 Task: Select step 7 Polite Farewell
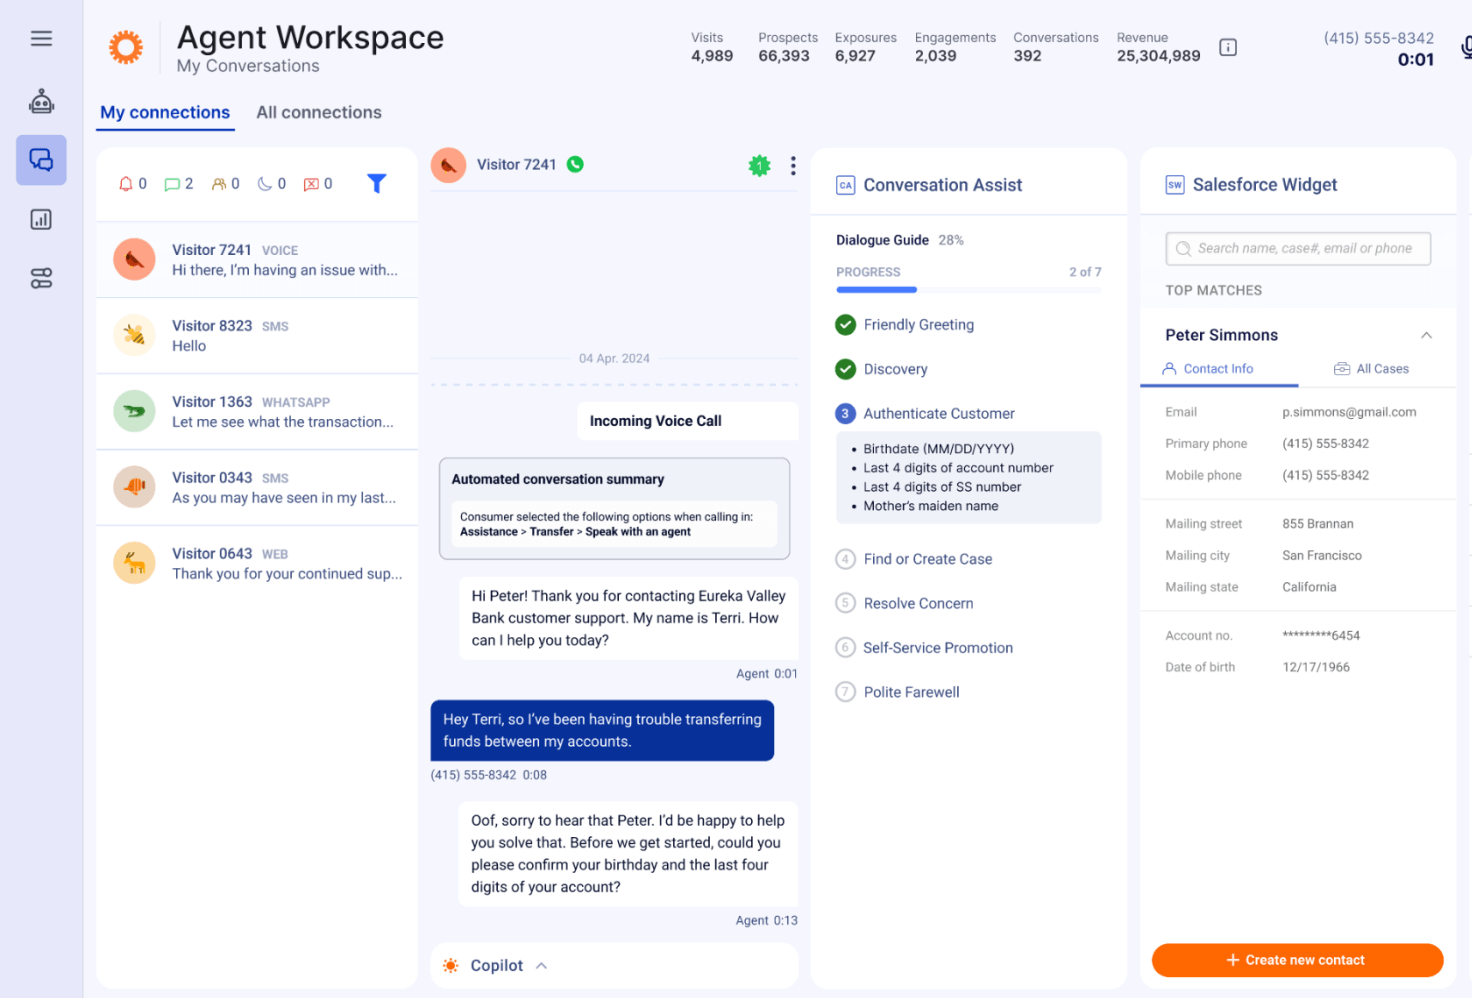click(x=898, y=692)
